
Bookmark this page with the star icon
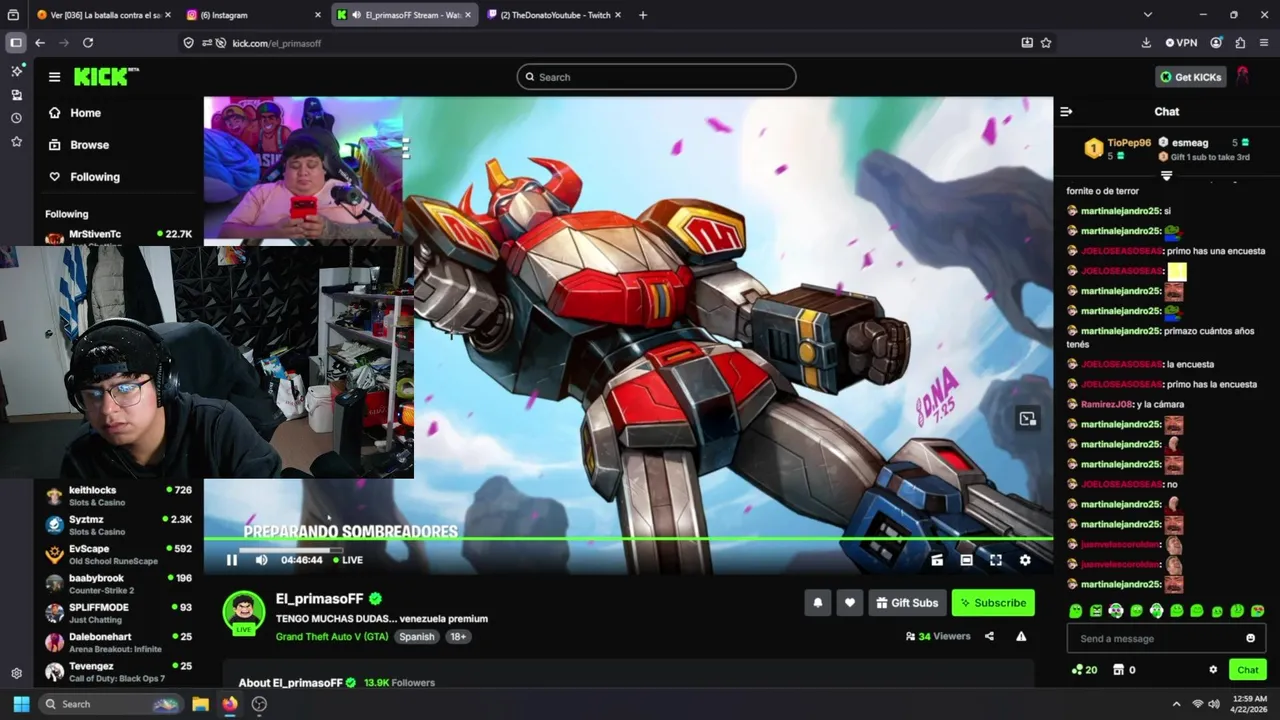1046,43
